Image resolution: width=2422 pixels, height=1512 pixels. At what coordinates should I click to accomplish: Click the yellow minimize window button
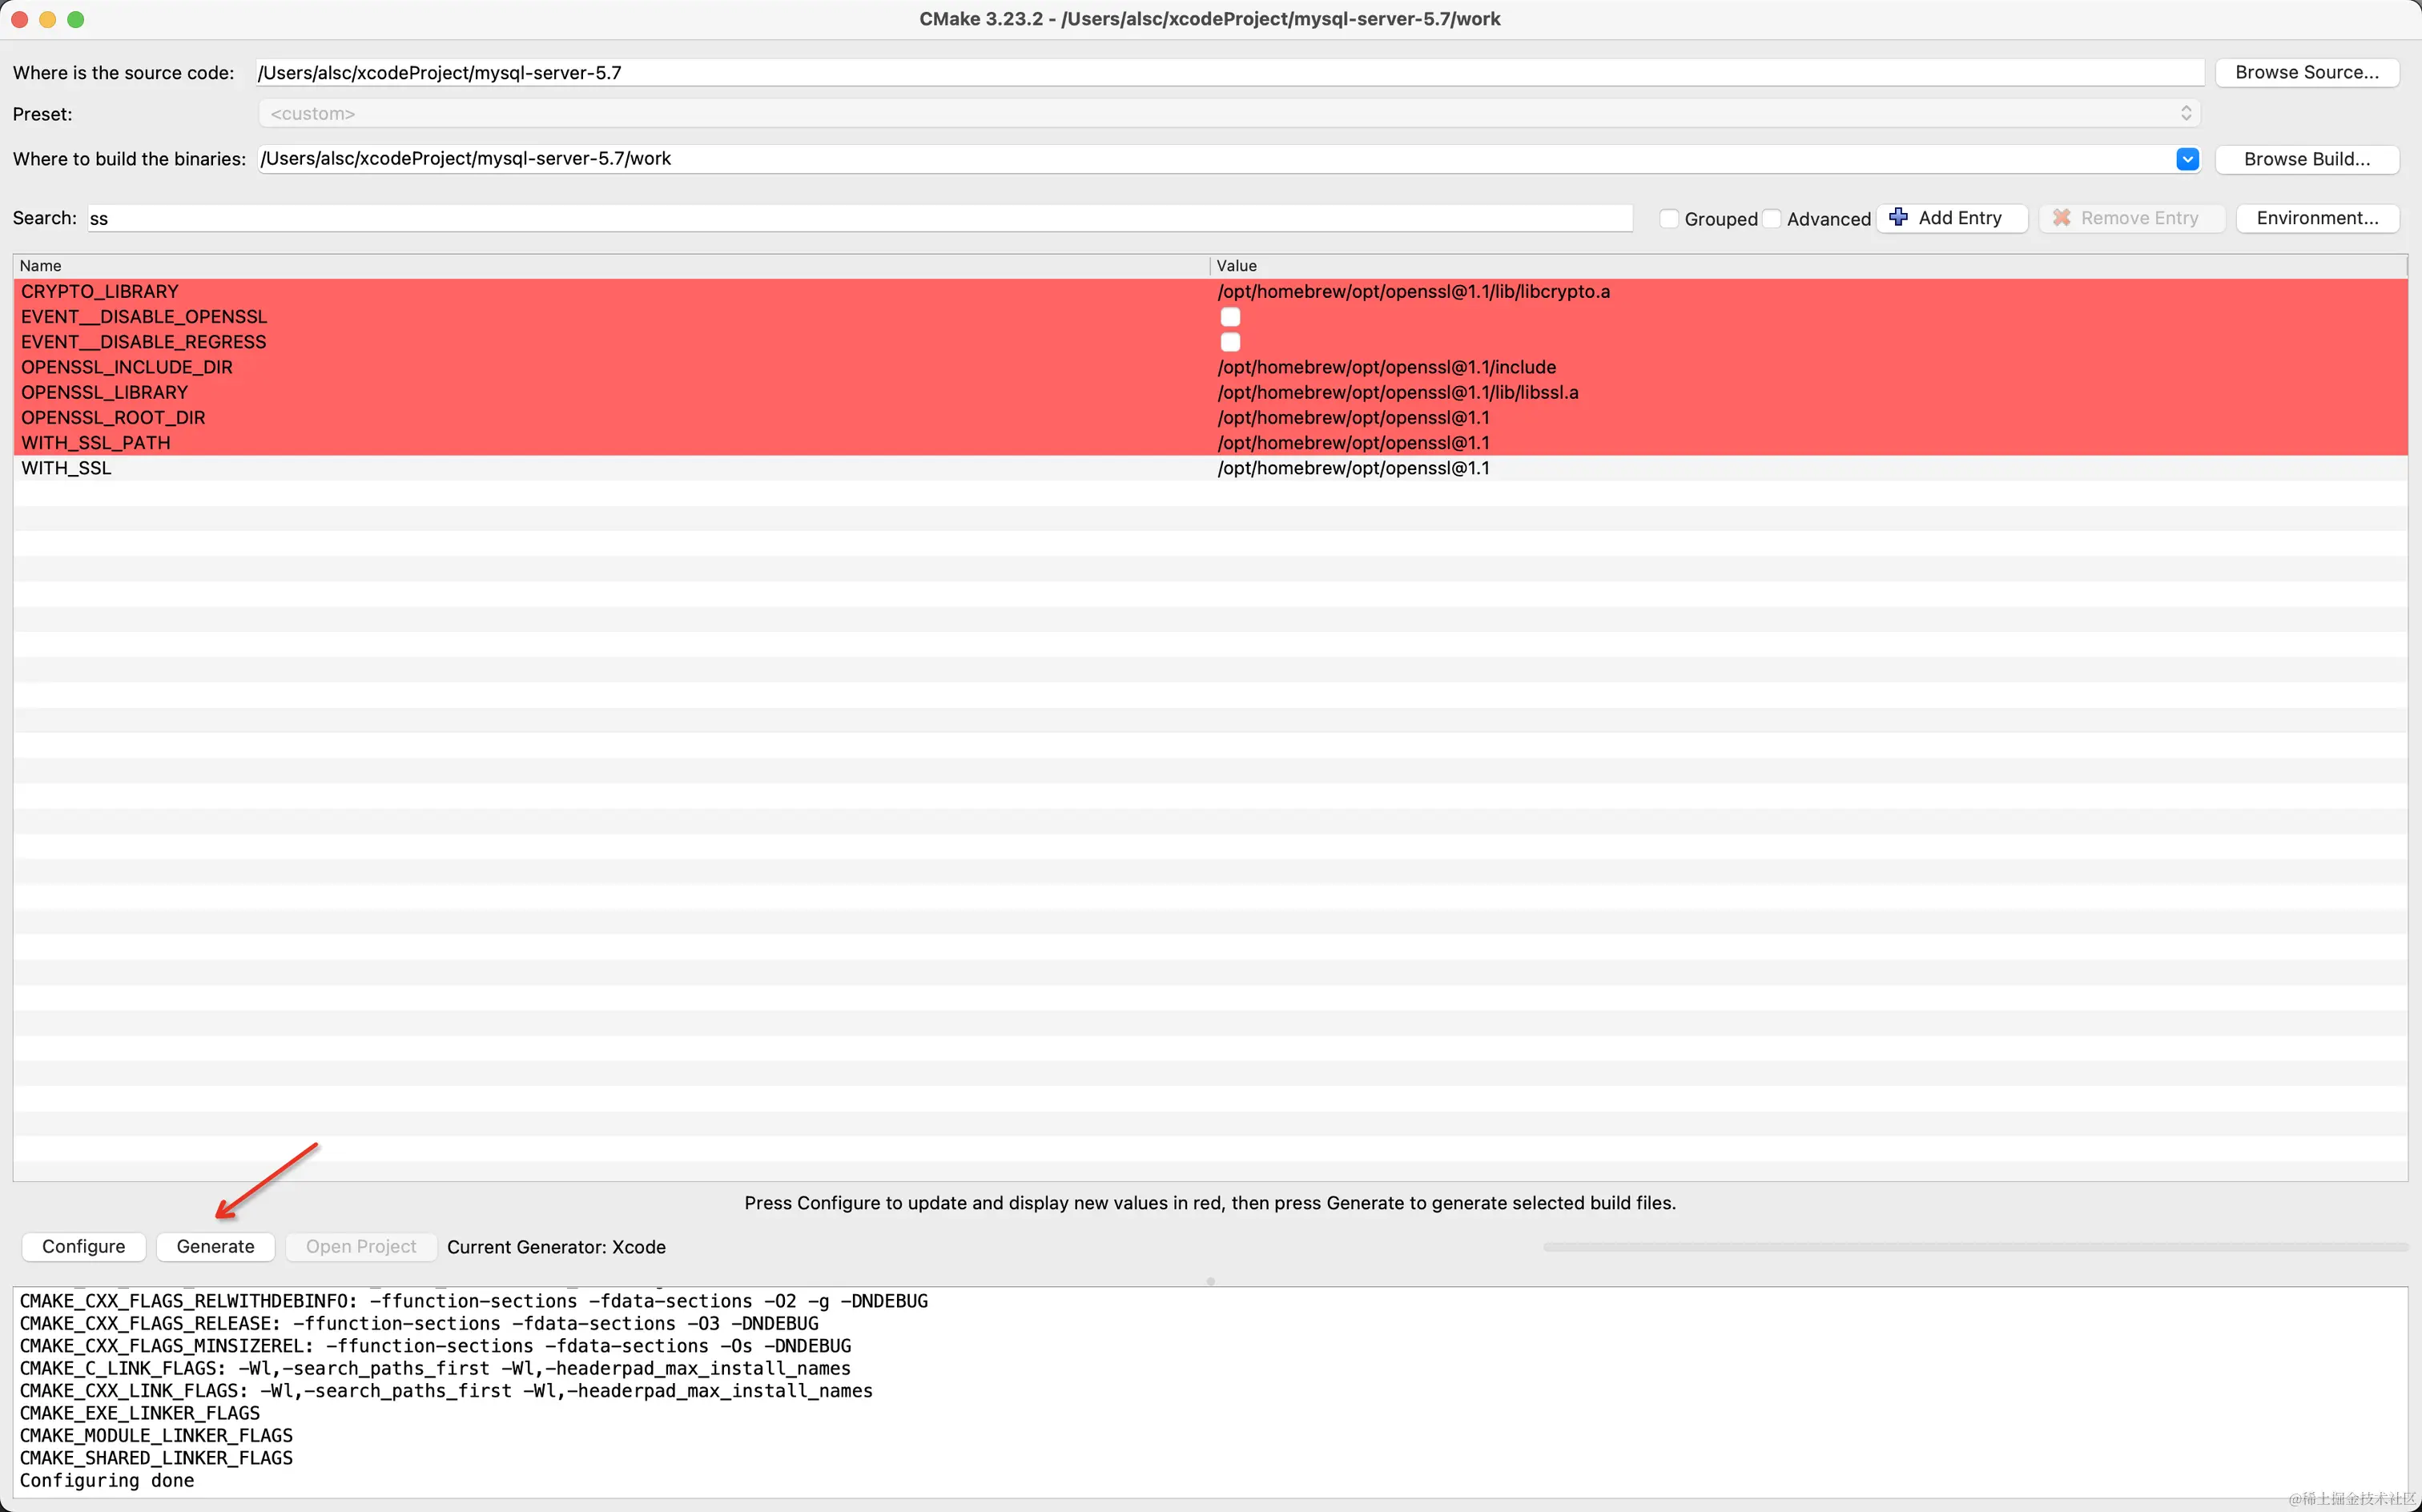(47, 19)
